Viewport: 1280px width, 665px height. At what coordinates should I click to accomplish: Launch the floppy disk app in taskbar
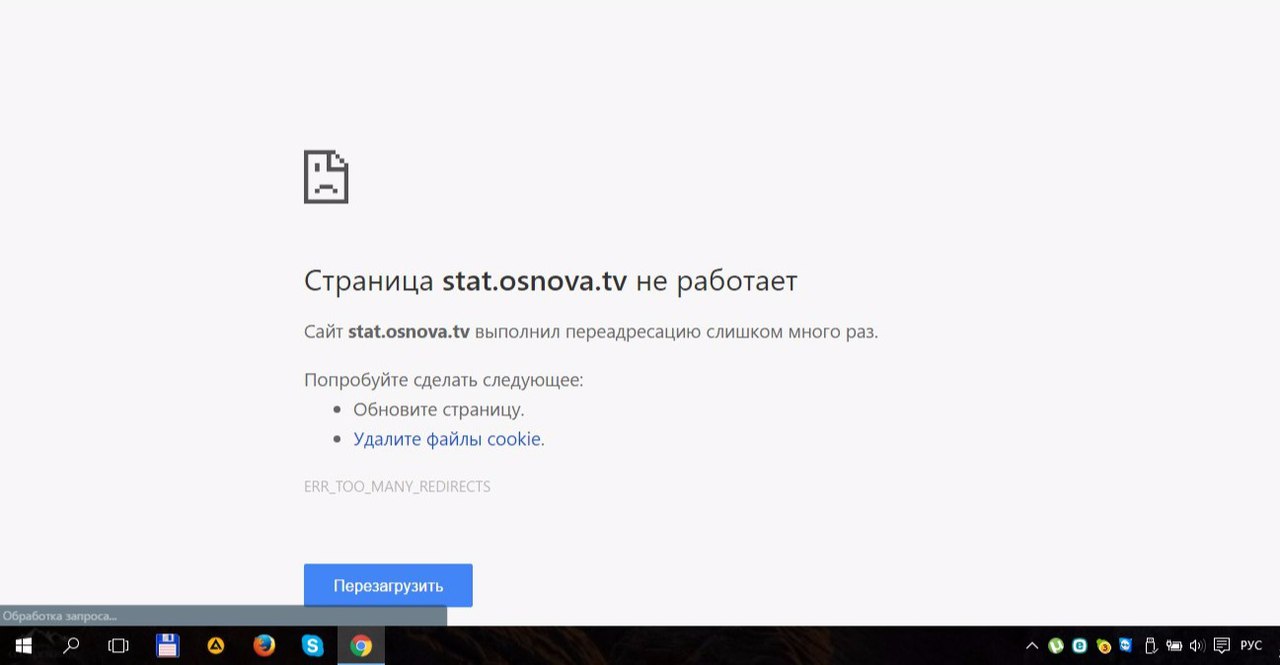pyautogui.click(x=167, y=646)
